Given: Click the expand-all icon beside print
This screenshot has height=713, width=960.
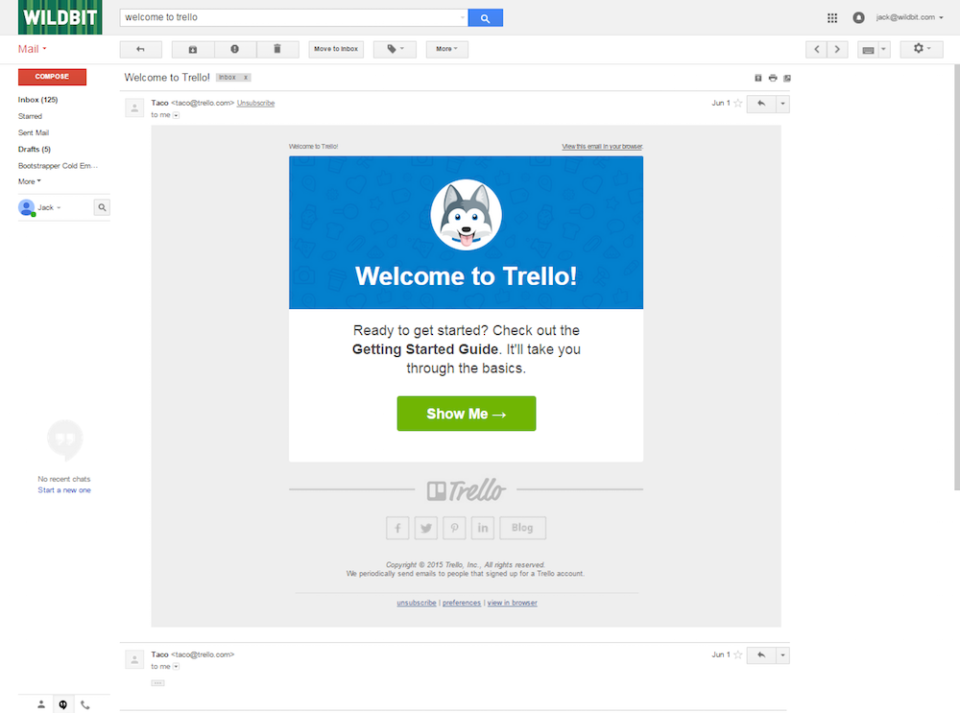Looking at the screenshot, I should click(758, 78).
